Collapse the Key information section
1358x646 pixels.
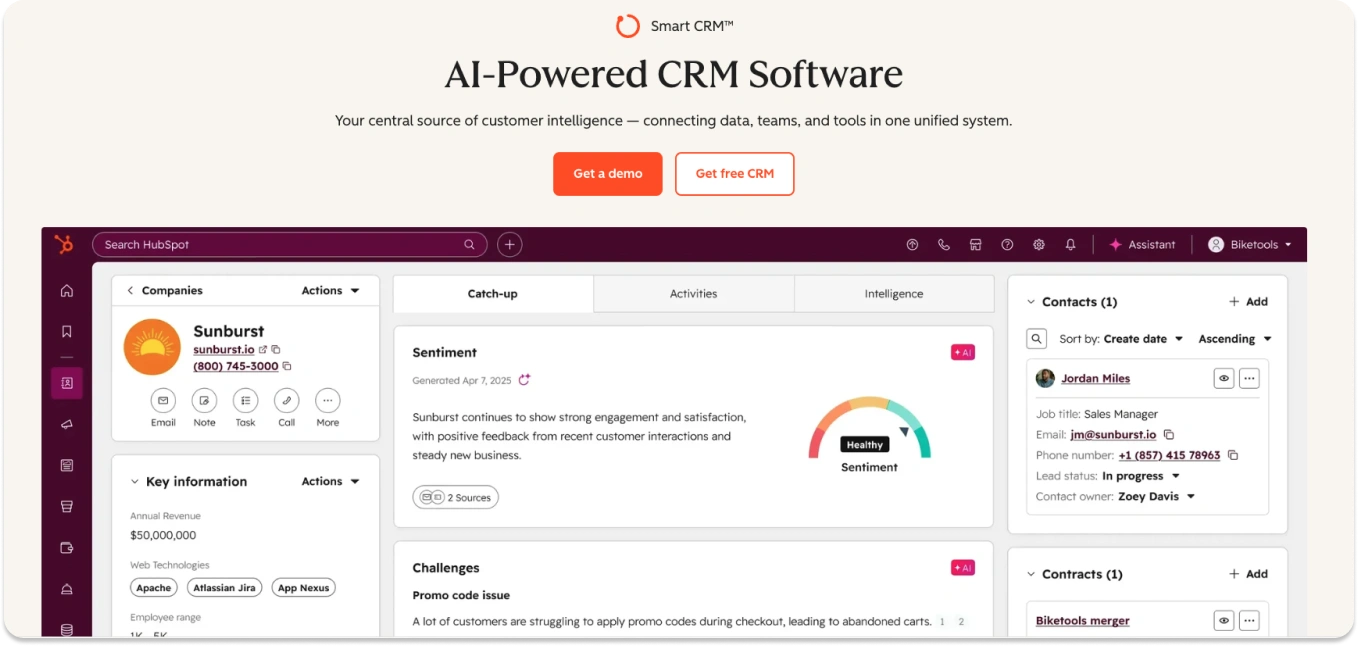[x=134, y=481]
